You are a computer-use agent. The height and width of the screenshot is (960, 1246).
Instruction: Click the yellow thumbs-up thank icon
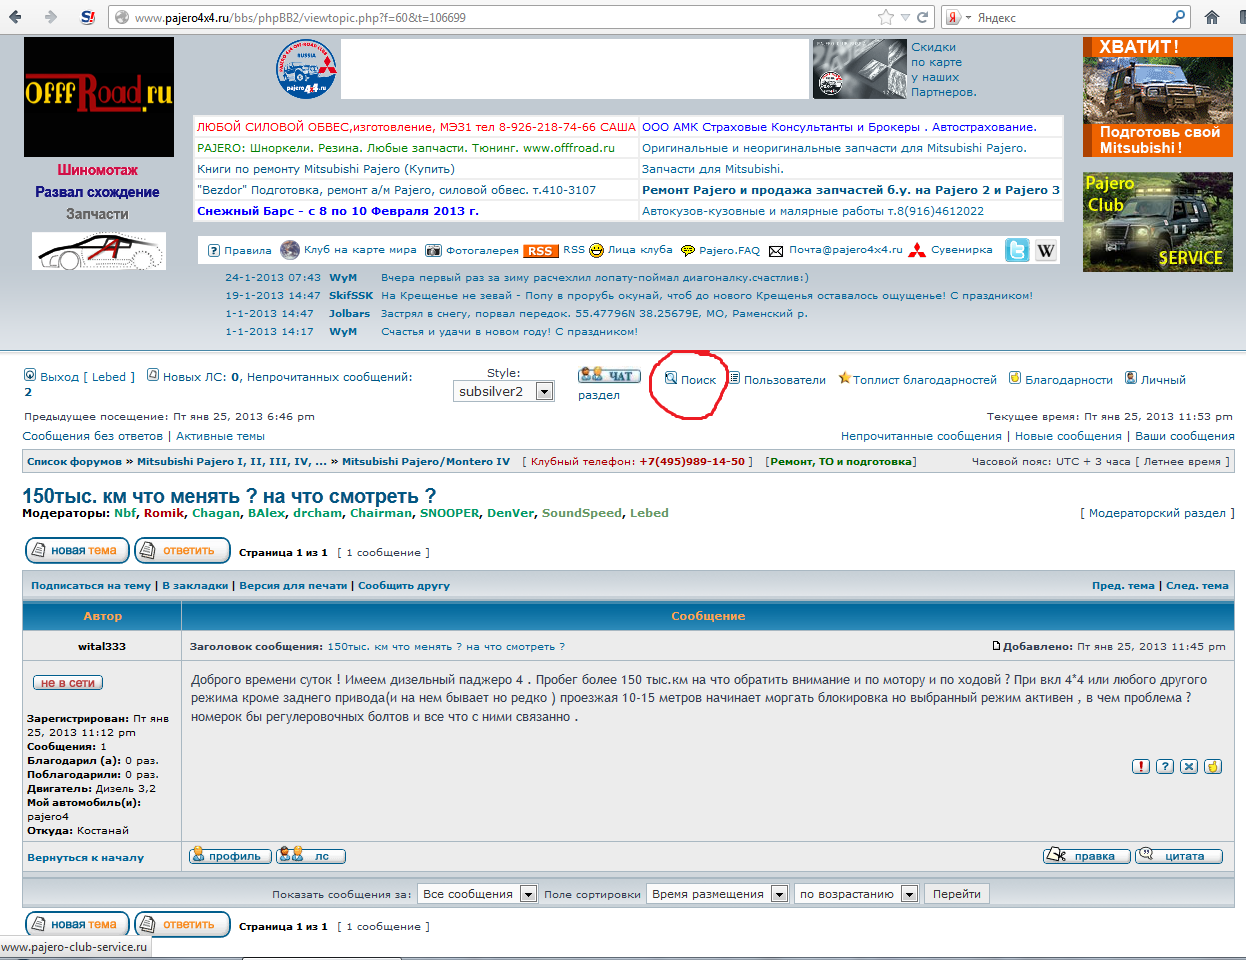pyautogui.click(x=1213, y=766)
